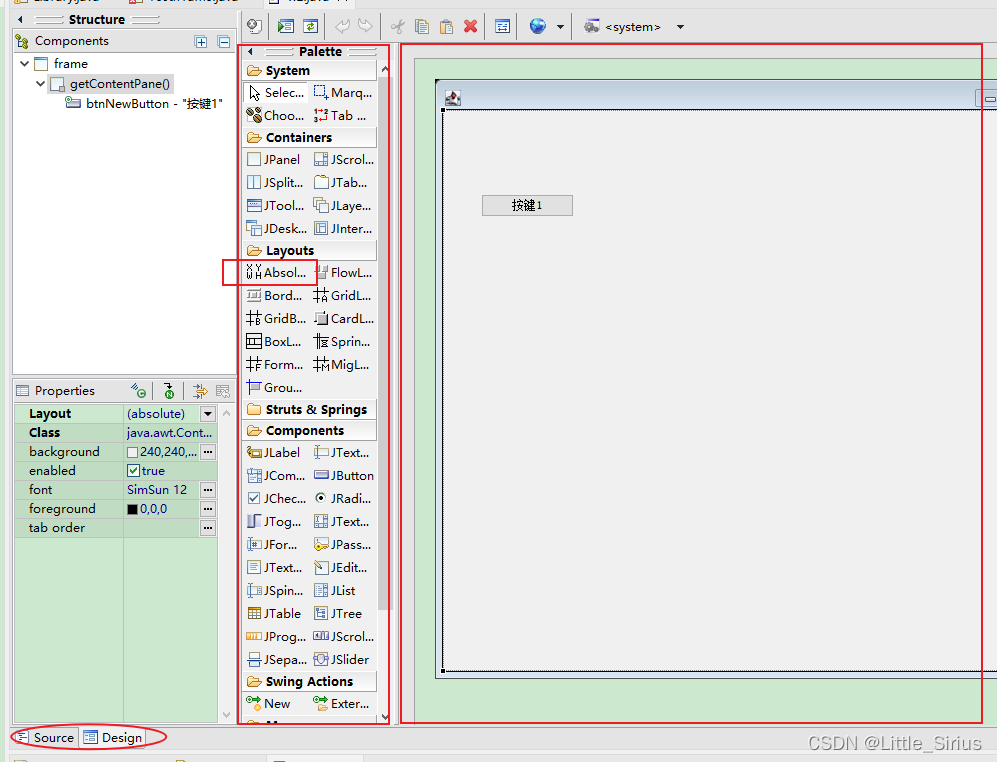Choose the FlowLayout entry

pyautogui.click(x=343, y=272)
